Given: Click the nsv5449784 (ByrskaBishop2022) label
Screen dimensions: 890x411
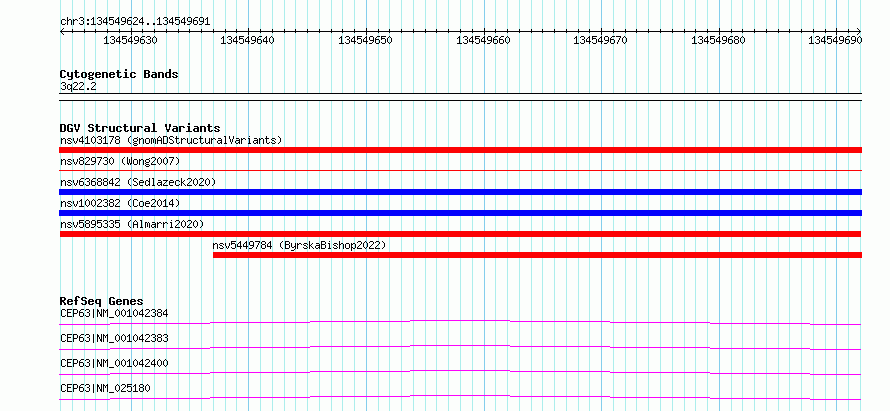Looking at the screenshot, I should coord(299,245).
